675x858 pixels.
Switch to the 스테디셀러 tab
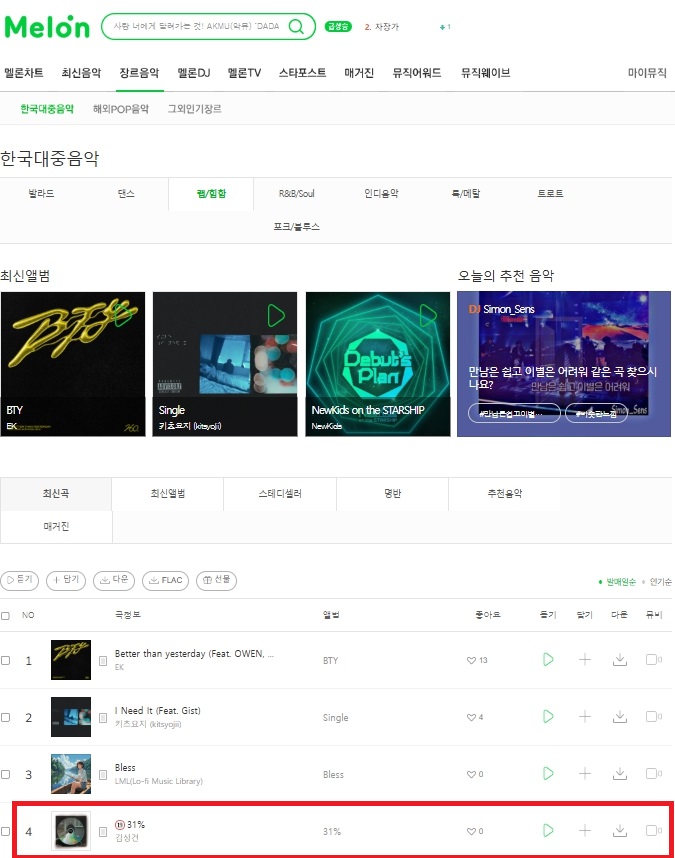pyautogui.click(x=280, y=494)
